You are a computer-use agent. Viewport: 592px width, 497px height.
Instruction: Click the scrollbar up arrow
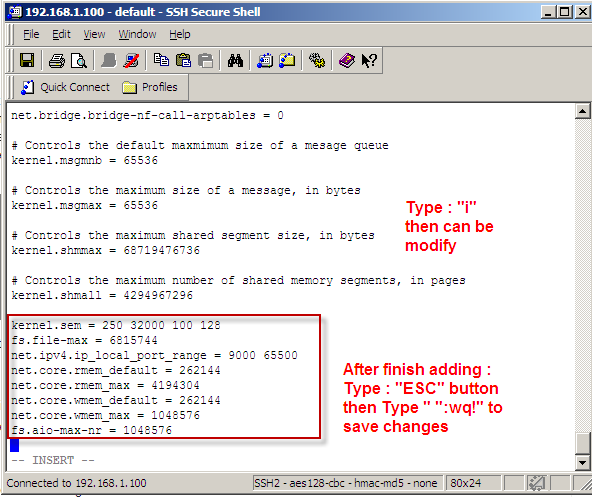[583, 111]
